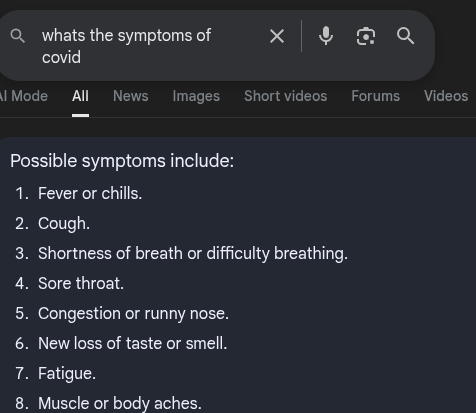Open the Short videos tab
Viewport: 476px width, 413px height.
[x=285, y=96]
